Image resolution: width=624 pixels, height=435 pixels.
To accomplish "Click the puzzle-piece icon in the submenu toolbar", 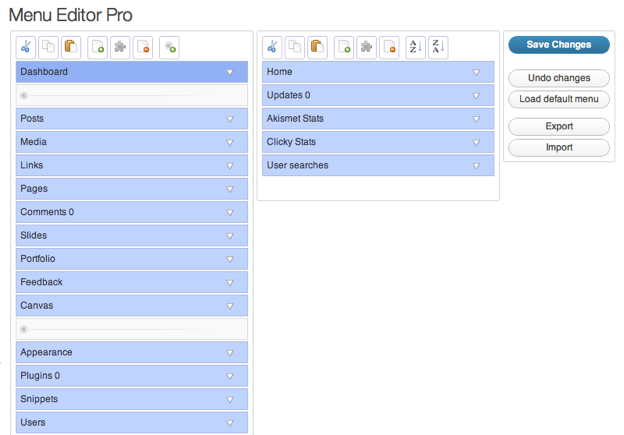I will [x=367, y=47].
